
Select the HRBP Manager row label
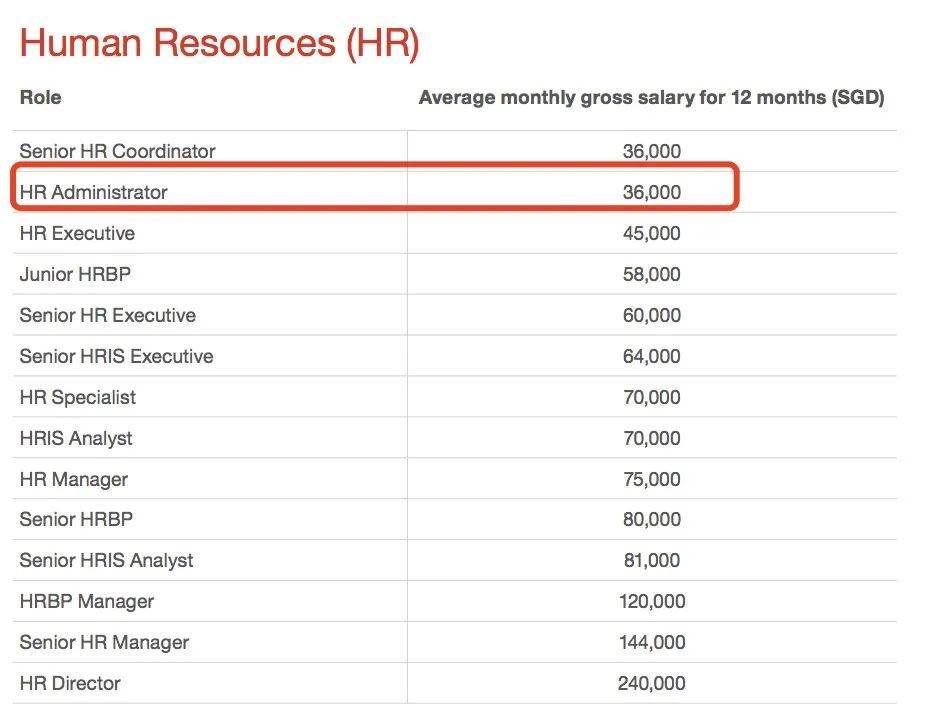click(x=87, y=602)
